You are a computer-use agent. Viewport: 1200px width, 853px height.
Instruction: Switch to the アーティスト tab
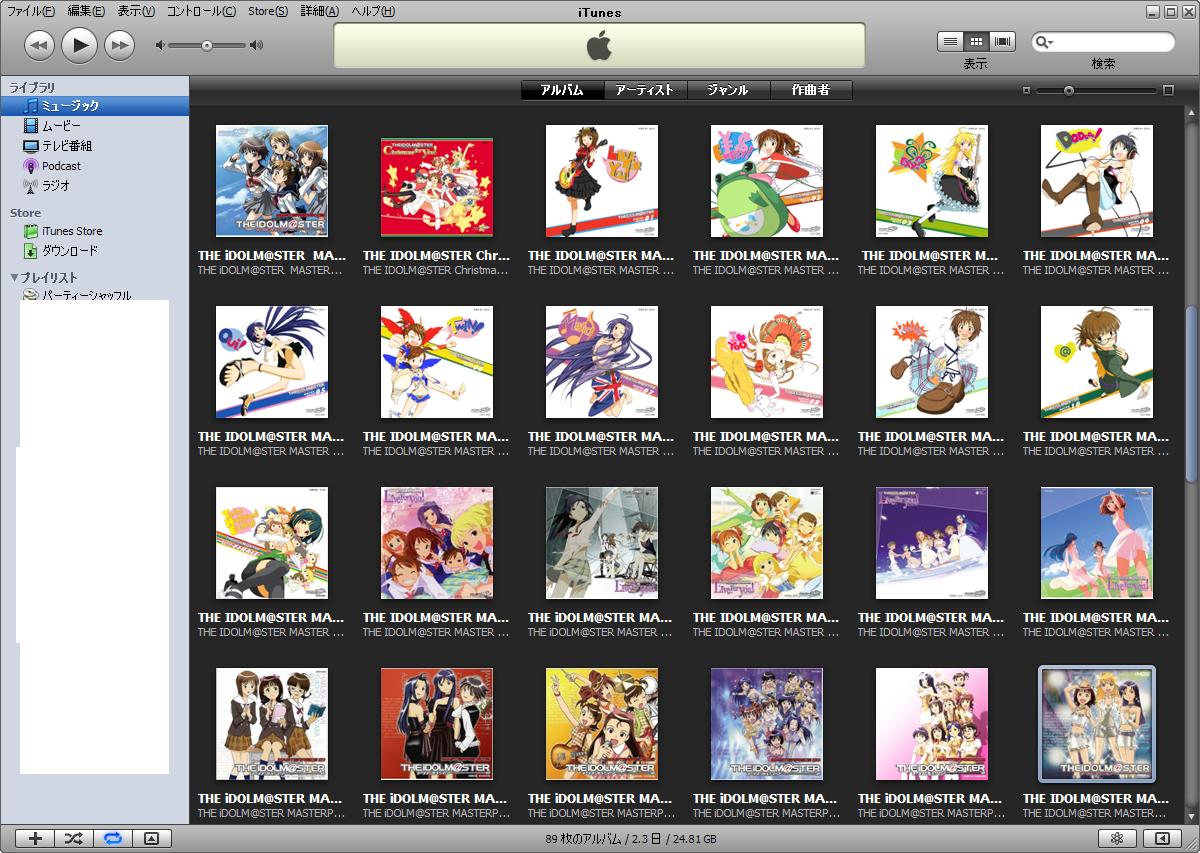645,90
